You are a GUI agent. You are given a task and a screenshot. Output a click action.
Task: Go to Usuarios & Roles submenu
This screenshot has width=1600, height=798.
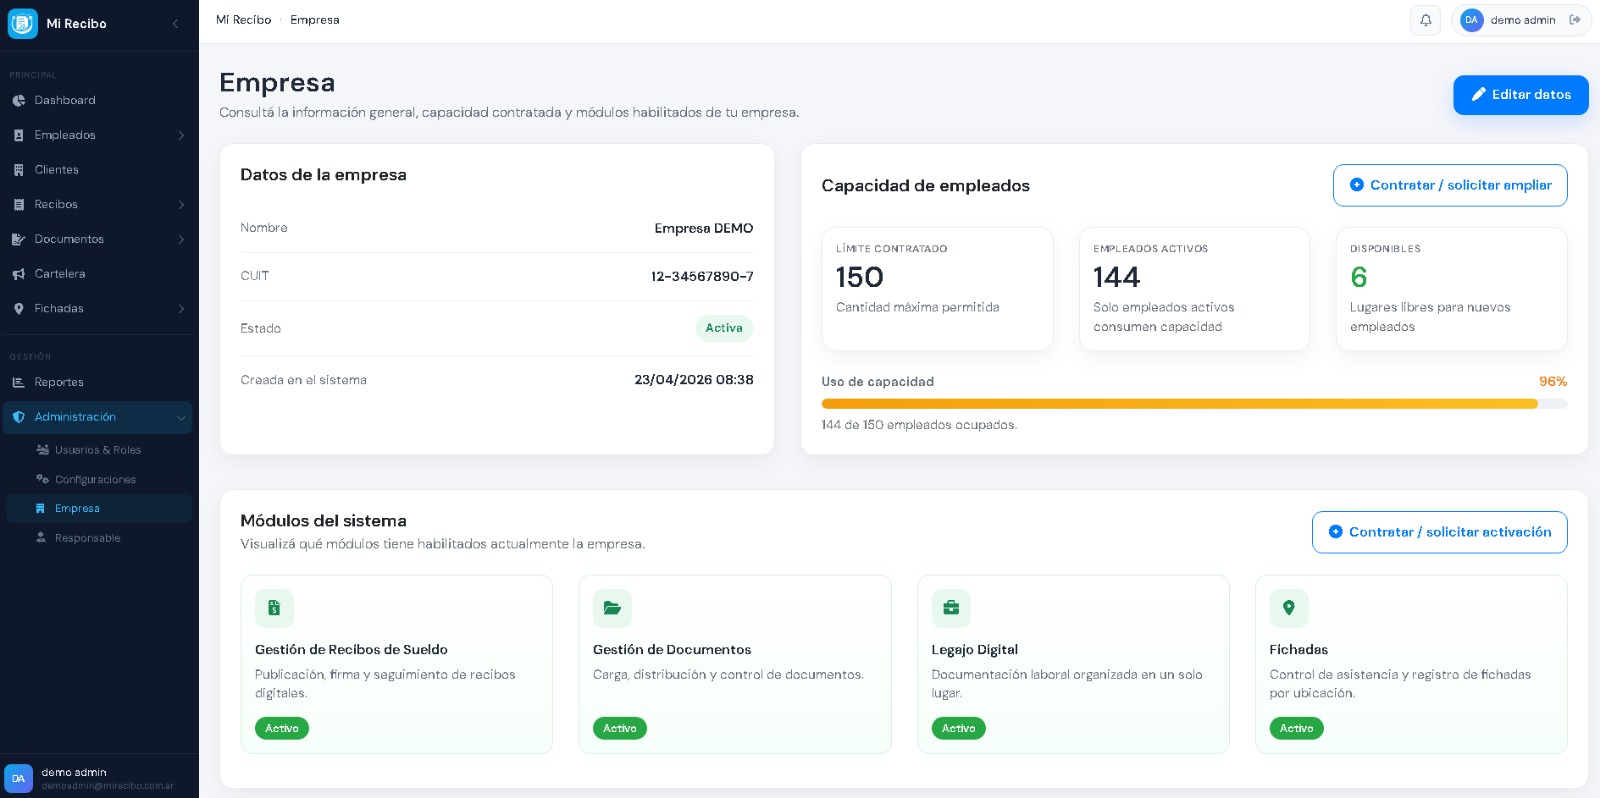(x=97, y=450)
